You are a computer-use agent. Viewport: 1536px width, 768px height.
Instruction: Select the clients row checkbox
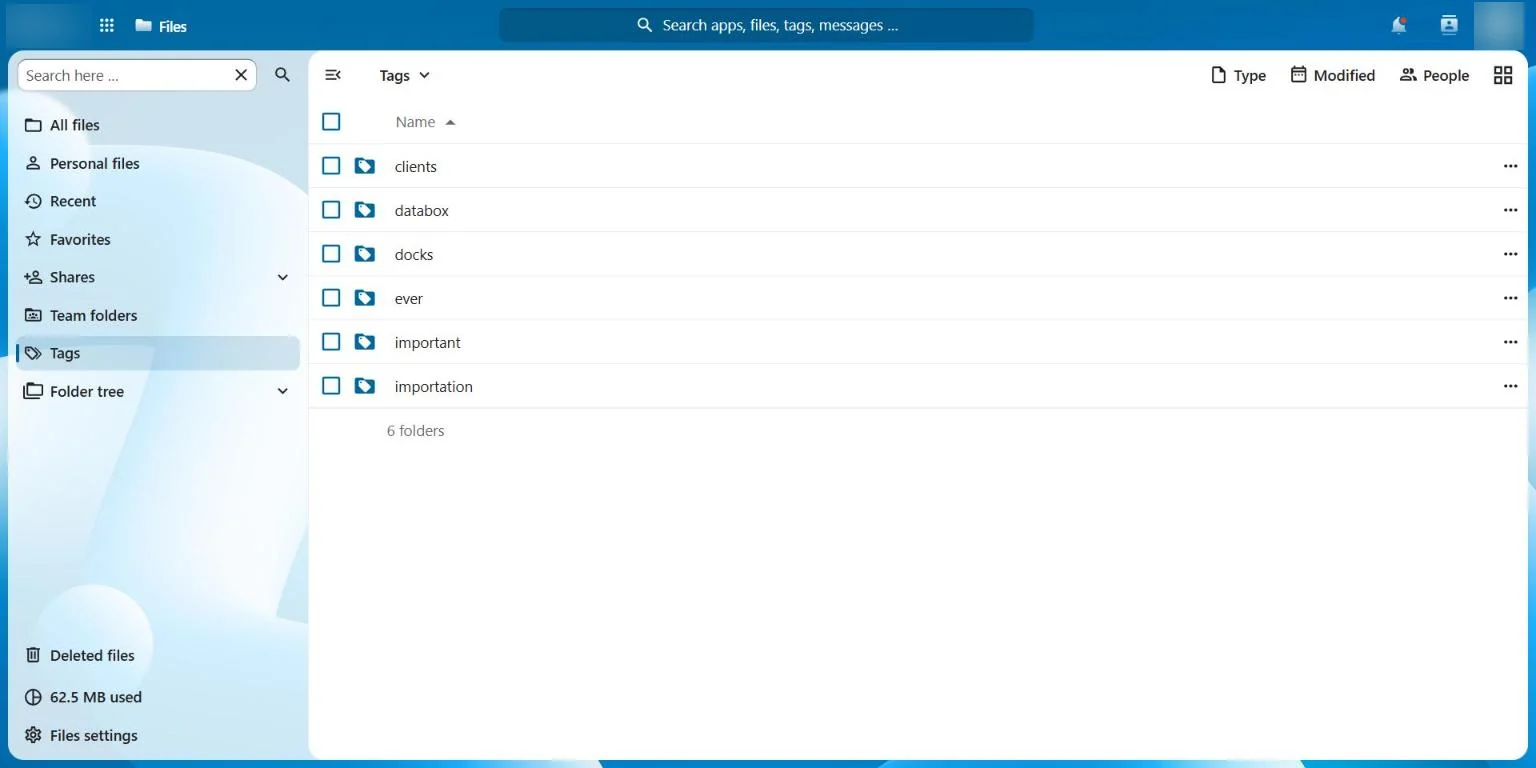pos(331,166)
